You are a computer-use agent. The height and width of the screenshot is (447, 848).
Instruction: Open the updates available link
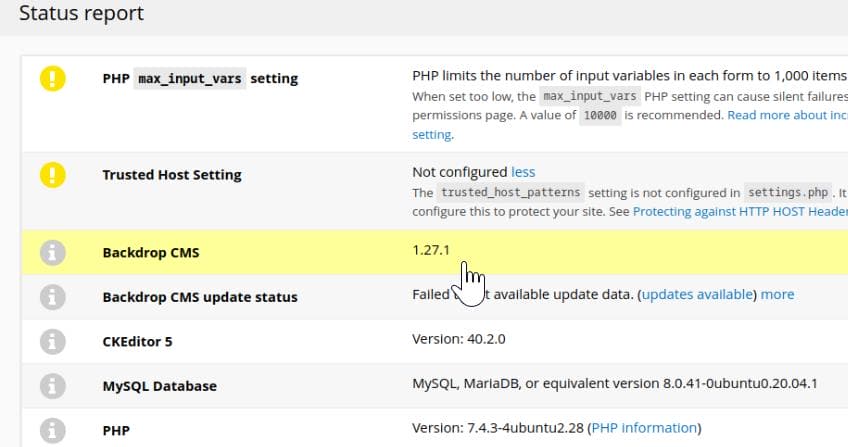point(697,294)
